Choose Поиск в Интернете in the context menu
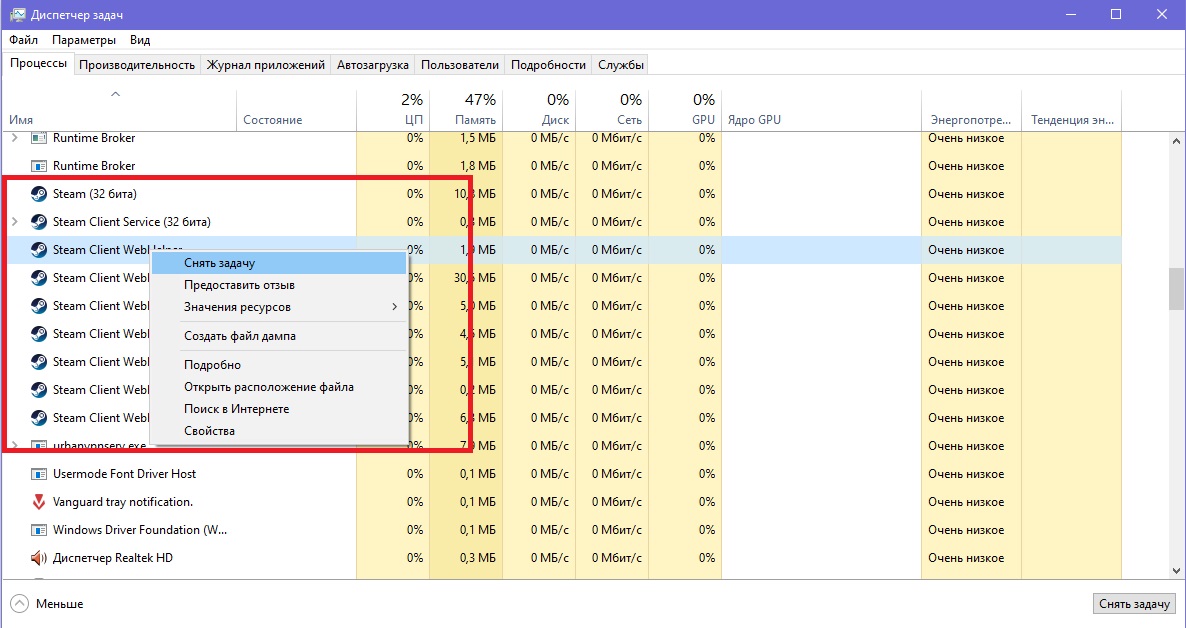The height and width of the screenshot is (628, 1186). click(279, 409)
